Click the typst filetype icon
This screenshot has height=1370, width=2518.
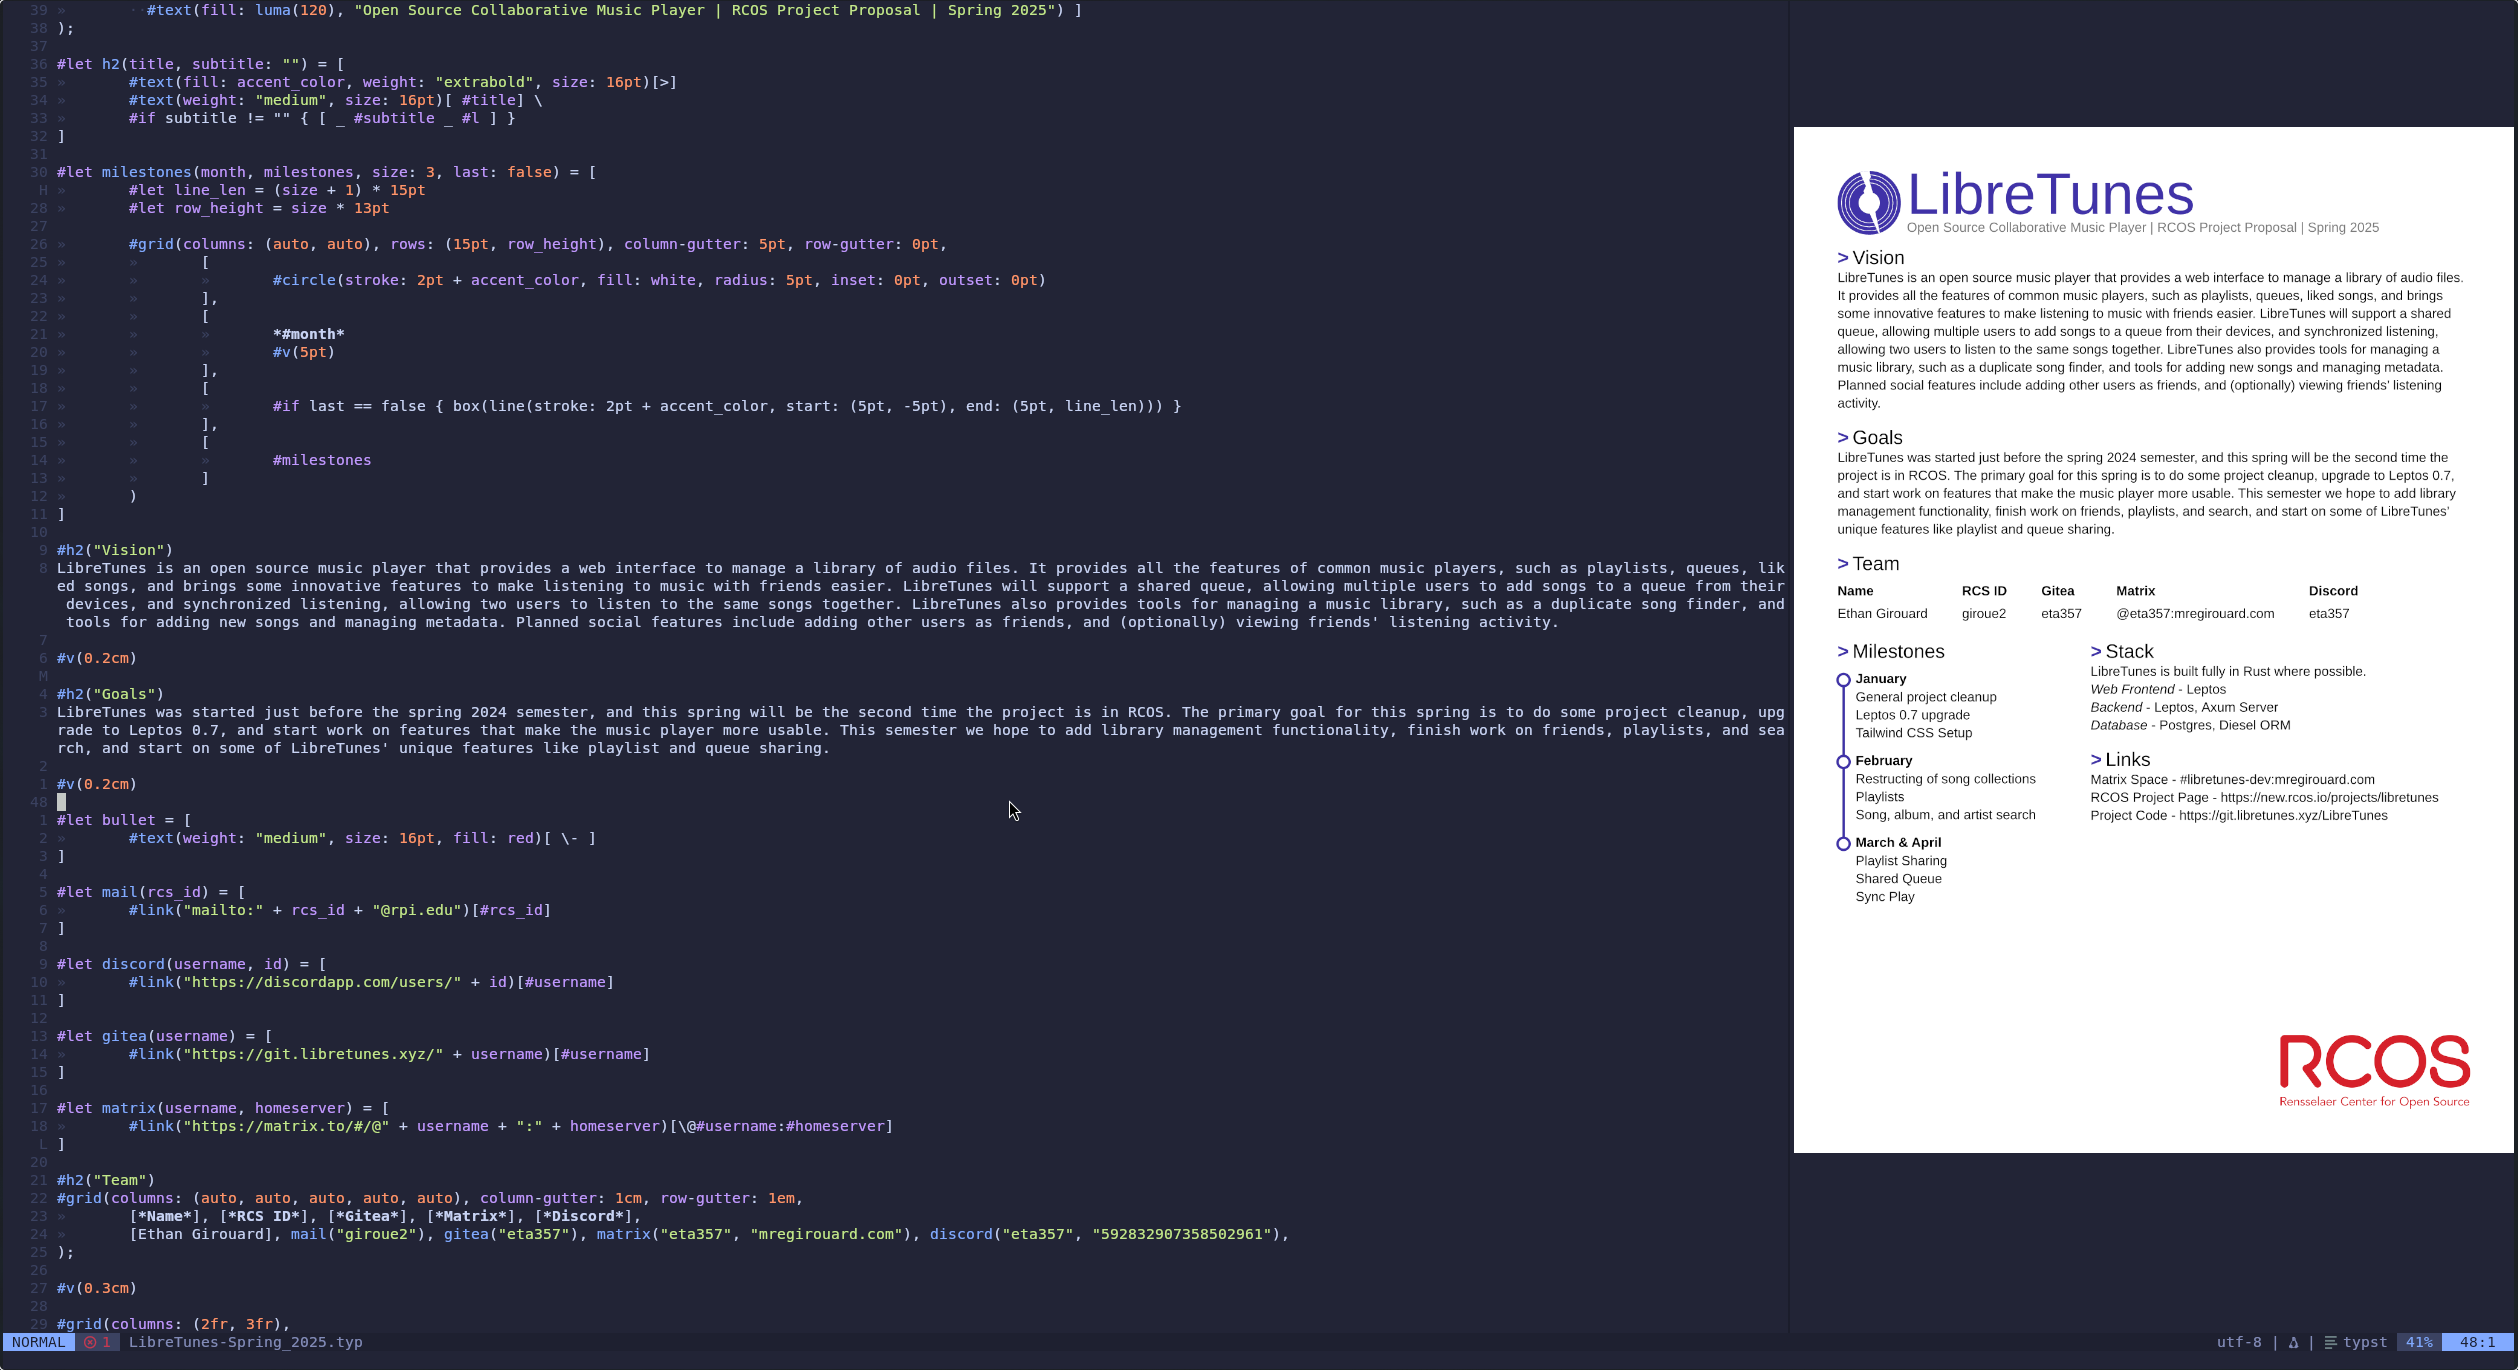(x=2330, y=1342)
